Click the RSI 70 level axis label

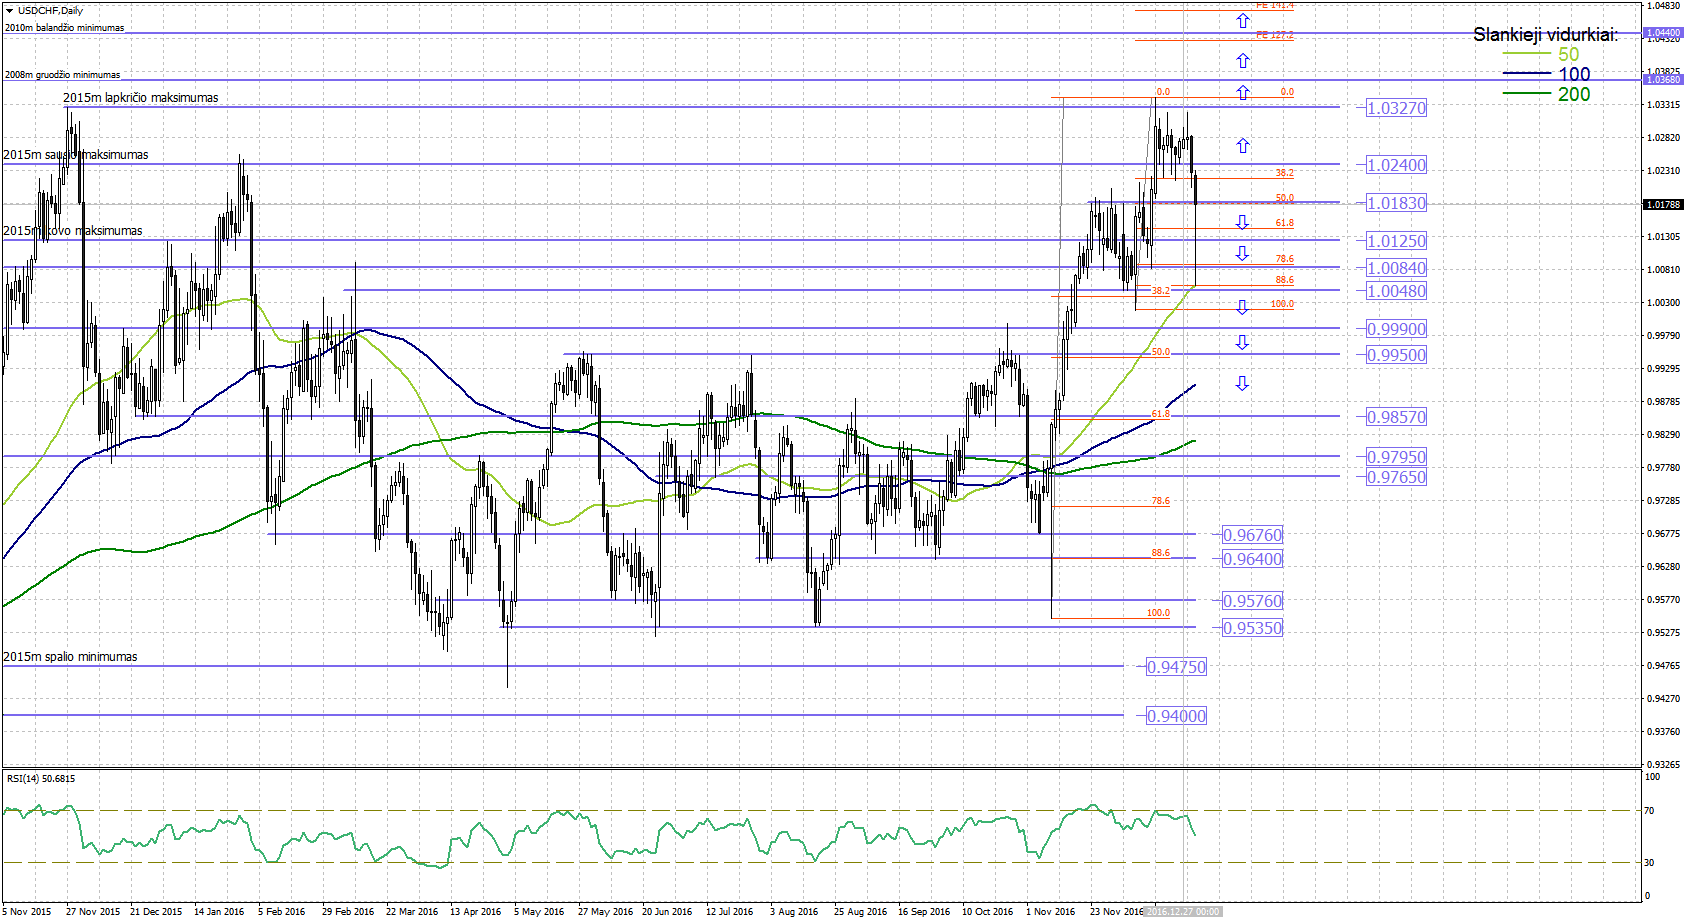(x=1650, y=811)
